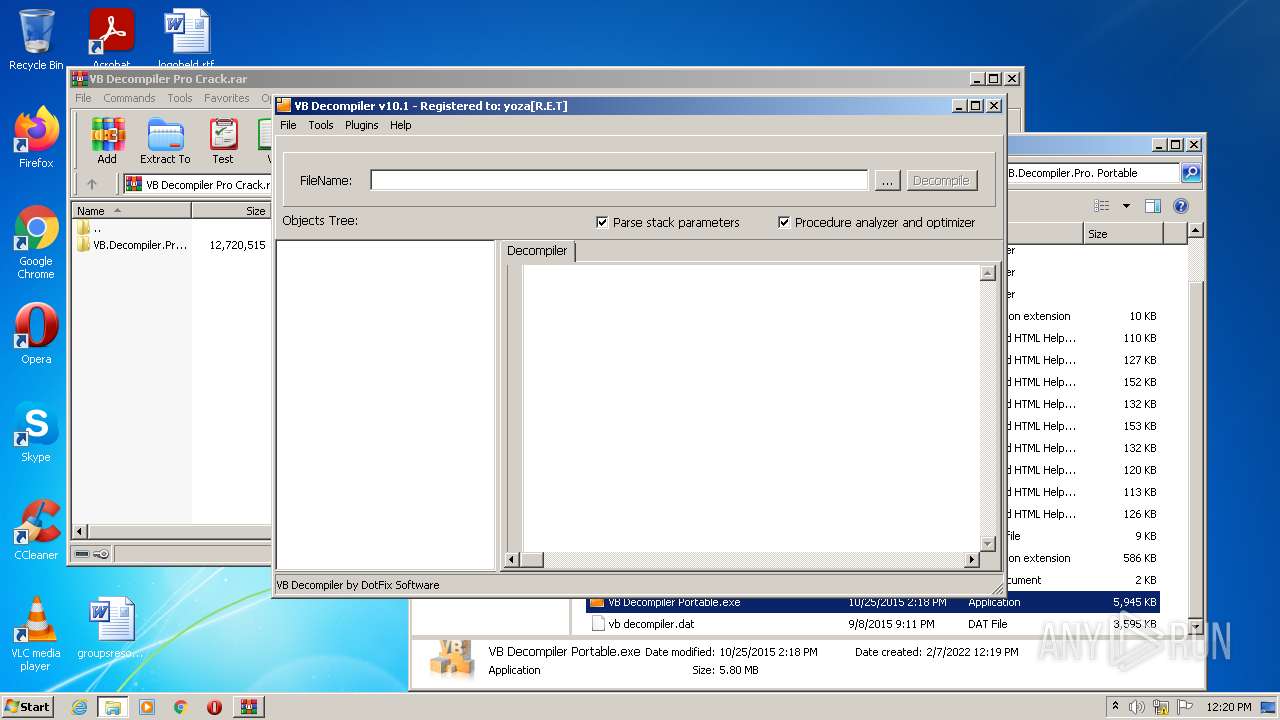Click Size column header in WinRAR
The height and width of the screenshot is (720, 1280).
(231, 211)
